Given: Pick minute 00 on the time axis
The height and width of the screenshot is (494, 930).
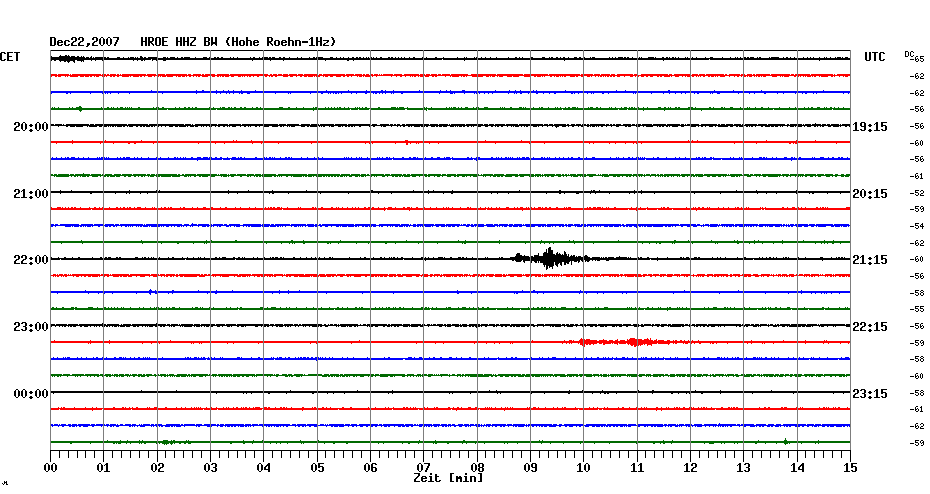Looking at the screenshot, I should pos(50,468).
